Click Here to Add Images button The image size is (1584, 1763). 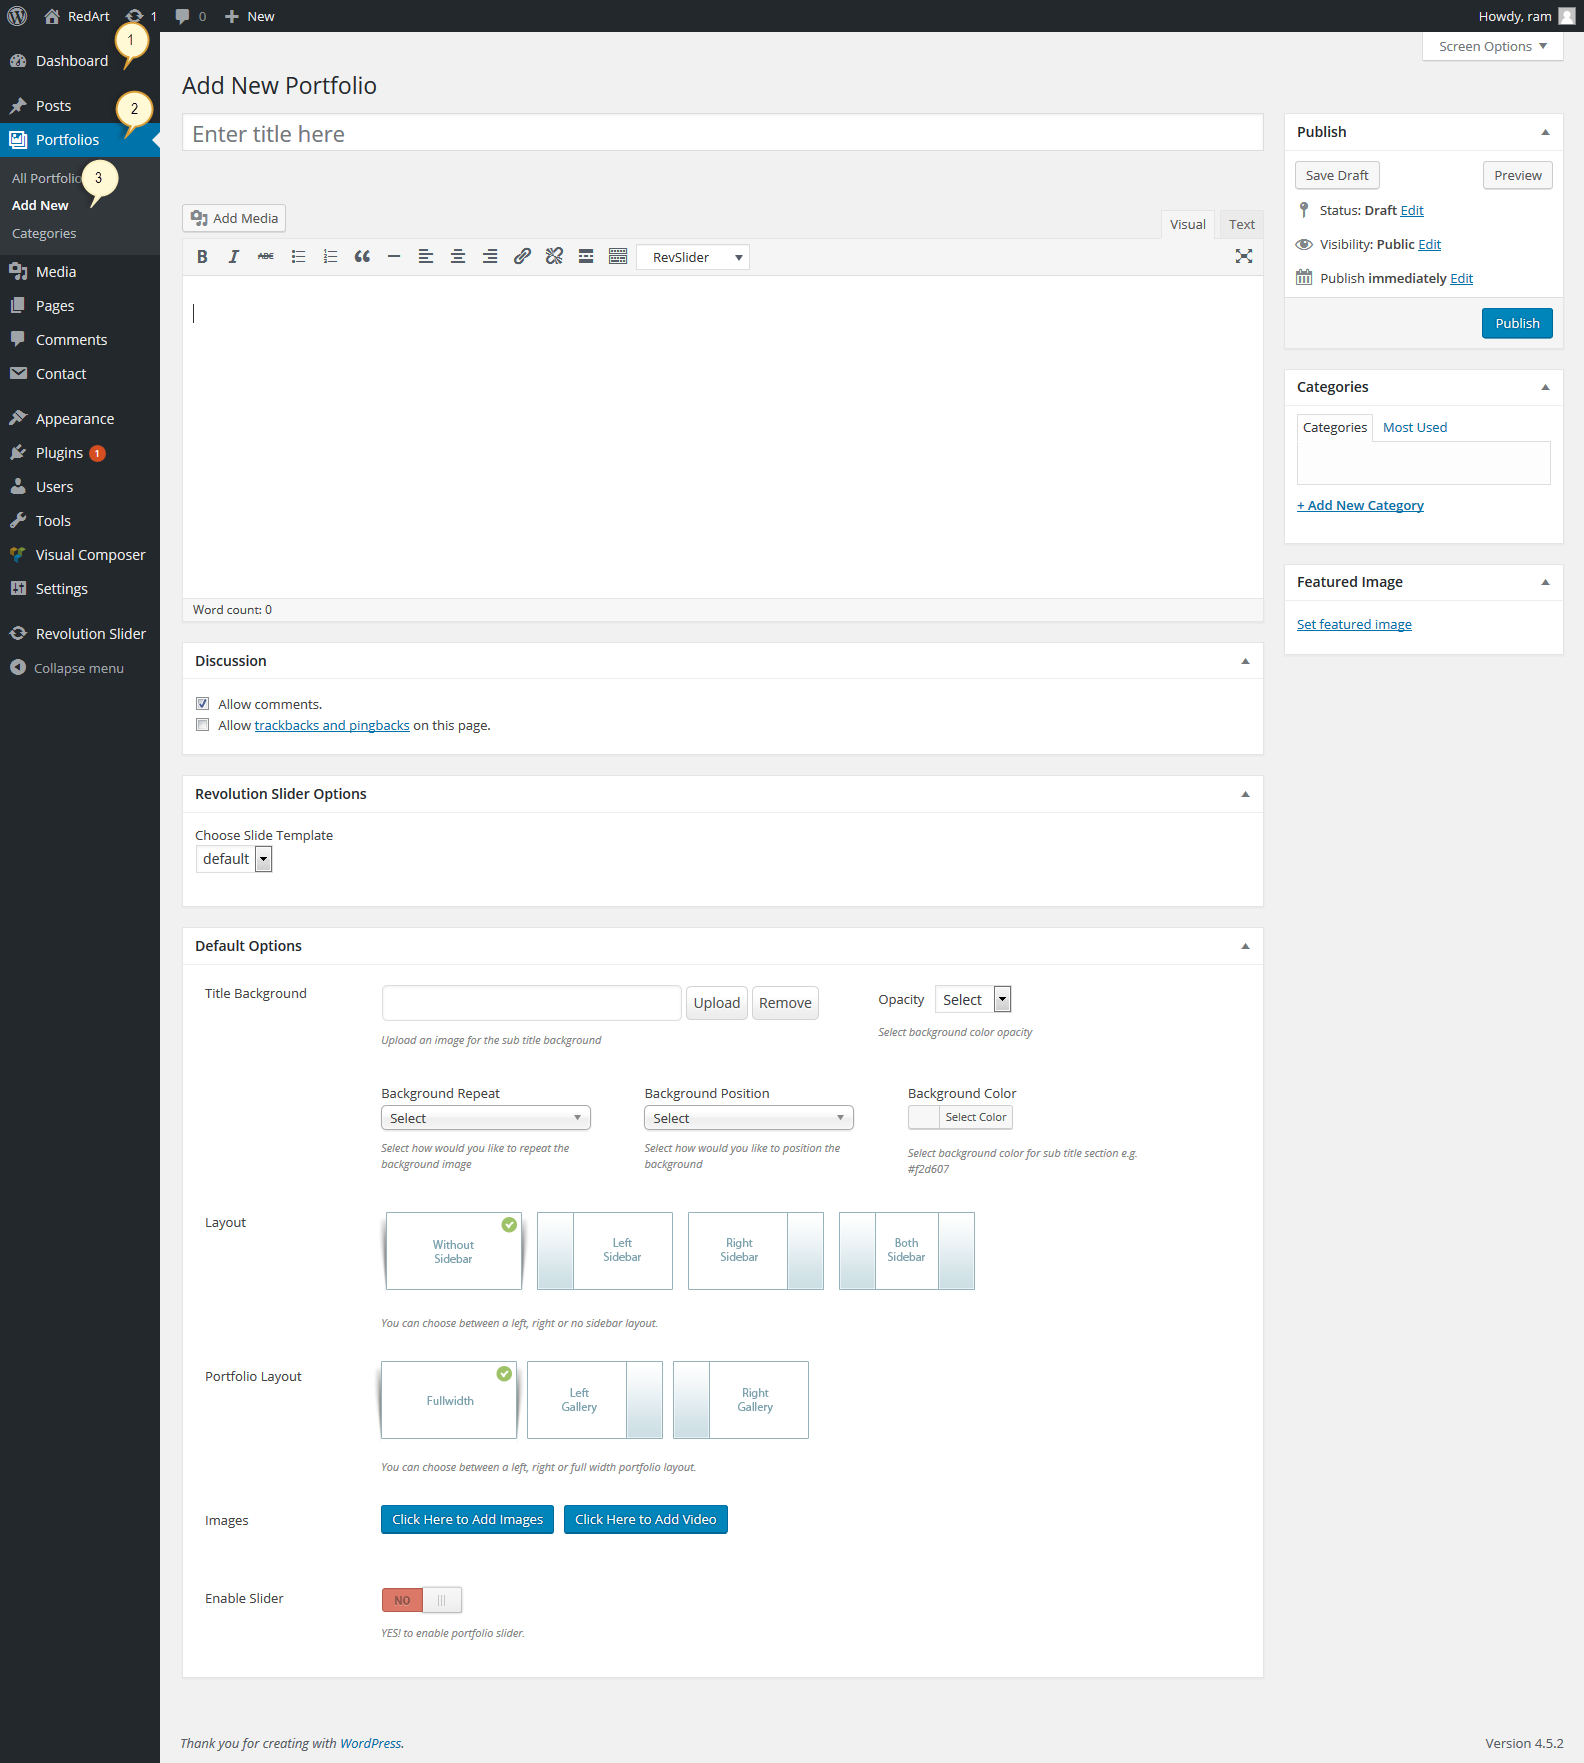(467, 1520)
